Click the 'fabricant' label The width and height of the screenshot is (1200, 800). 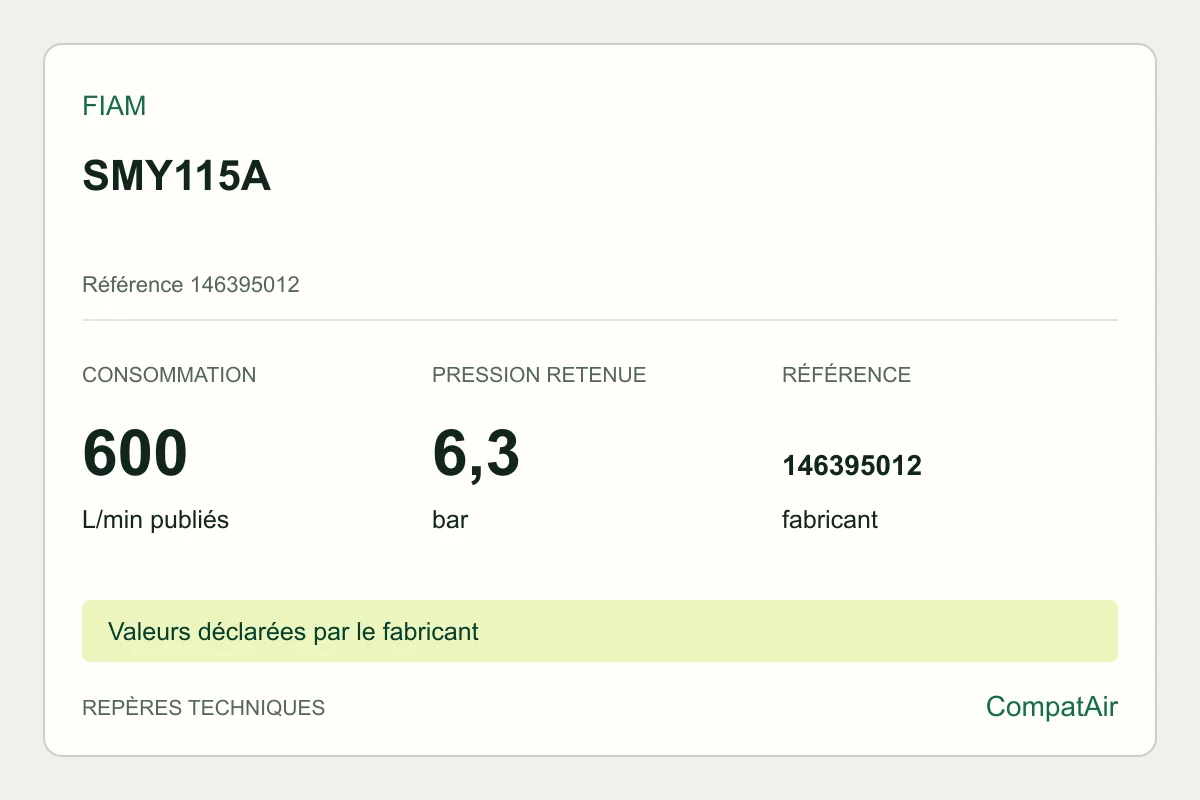pos(830,520)
